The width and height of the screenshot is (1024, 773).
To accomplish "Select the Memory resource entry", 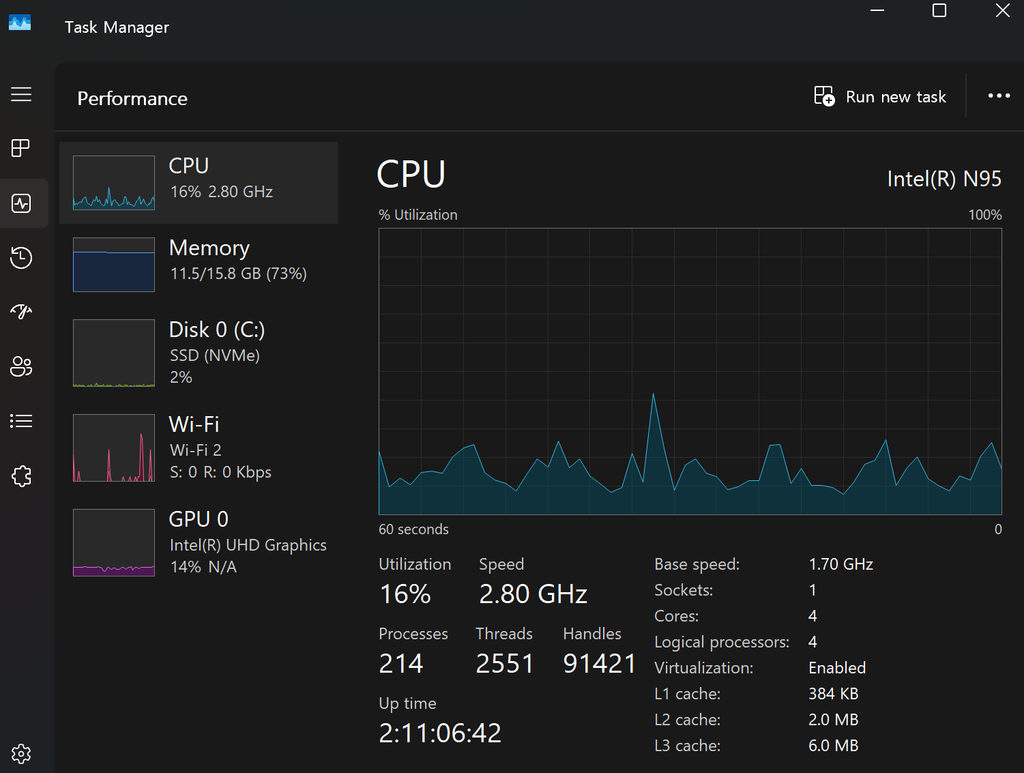I will (199, 264).
